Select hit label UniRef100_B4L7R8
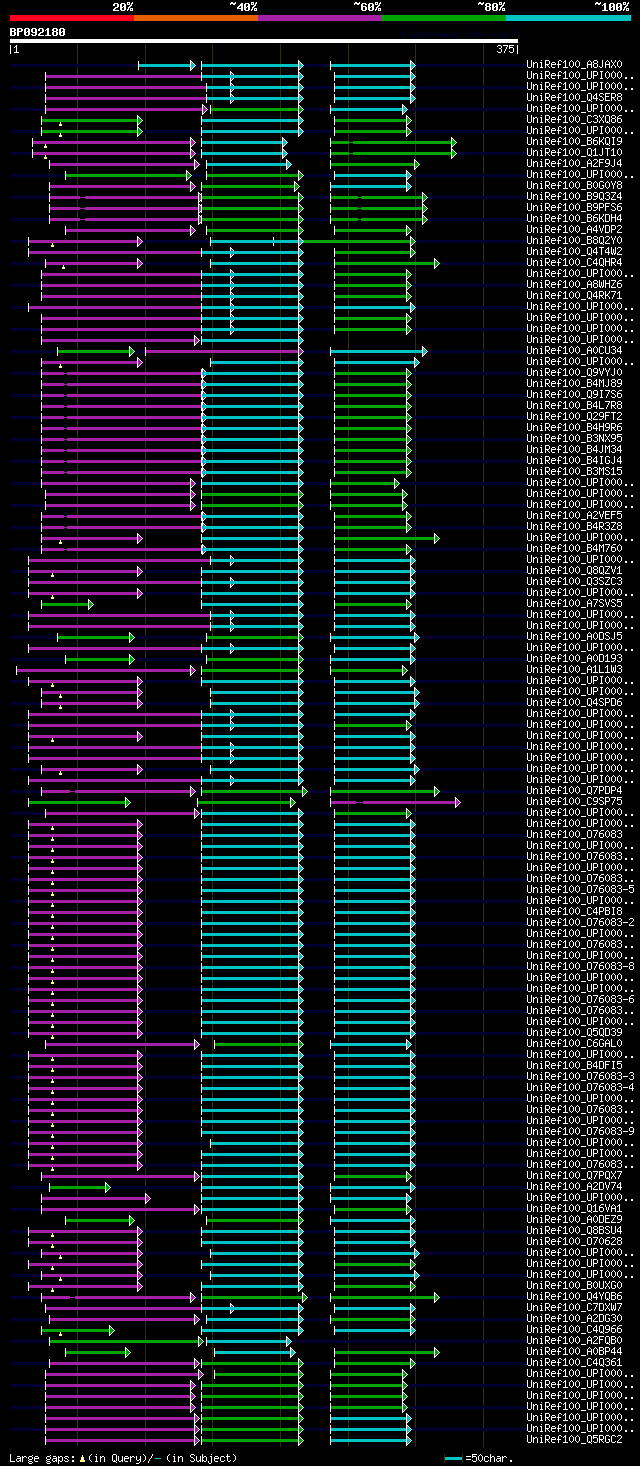This screenshot has height=1466, width=640. coord(575,406)
